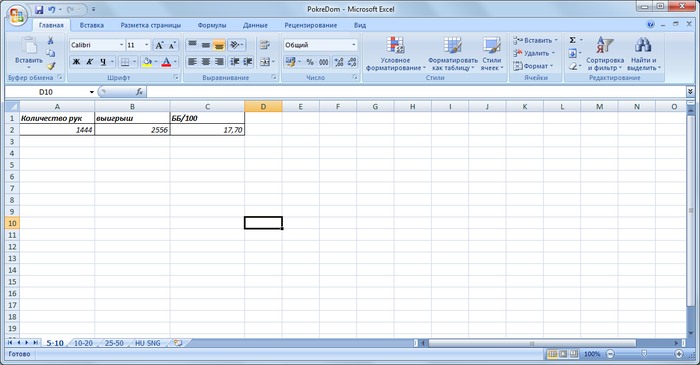The height and width of the screenshot is (365, 700).
Task: Open the Найти и выделить binoculars menu
Action: [x=643, y=53]
